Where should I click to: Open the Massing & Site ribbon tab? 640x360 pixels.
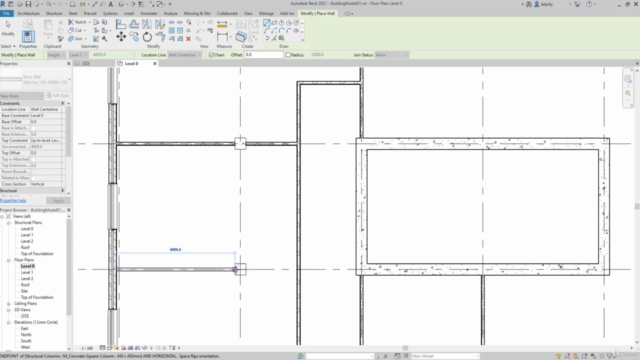(197, 13)
